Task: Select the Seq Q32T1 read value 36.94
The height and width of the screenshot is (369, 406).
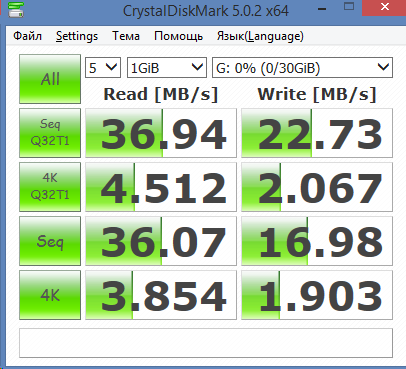Action: 161,133
